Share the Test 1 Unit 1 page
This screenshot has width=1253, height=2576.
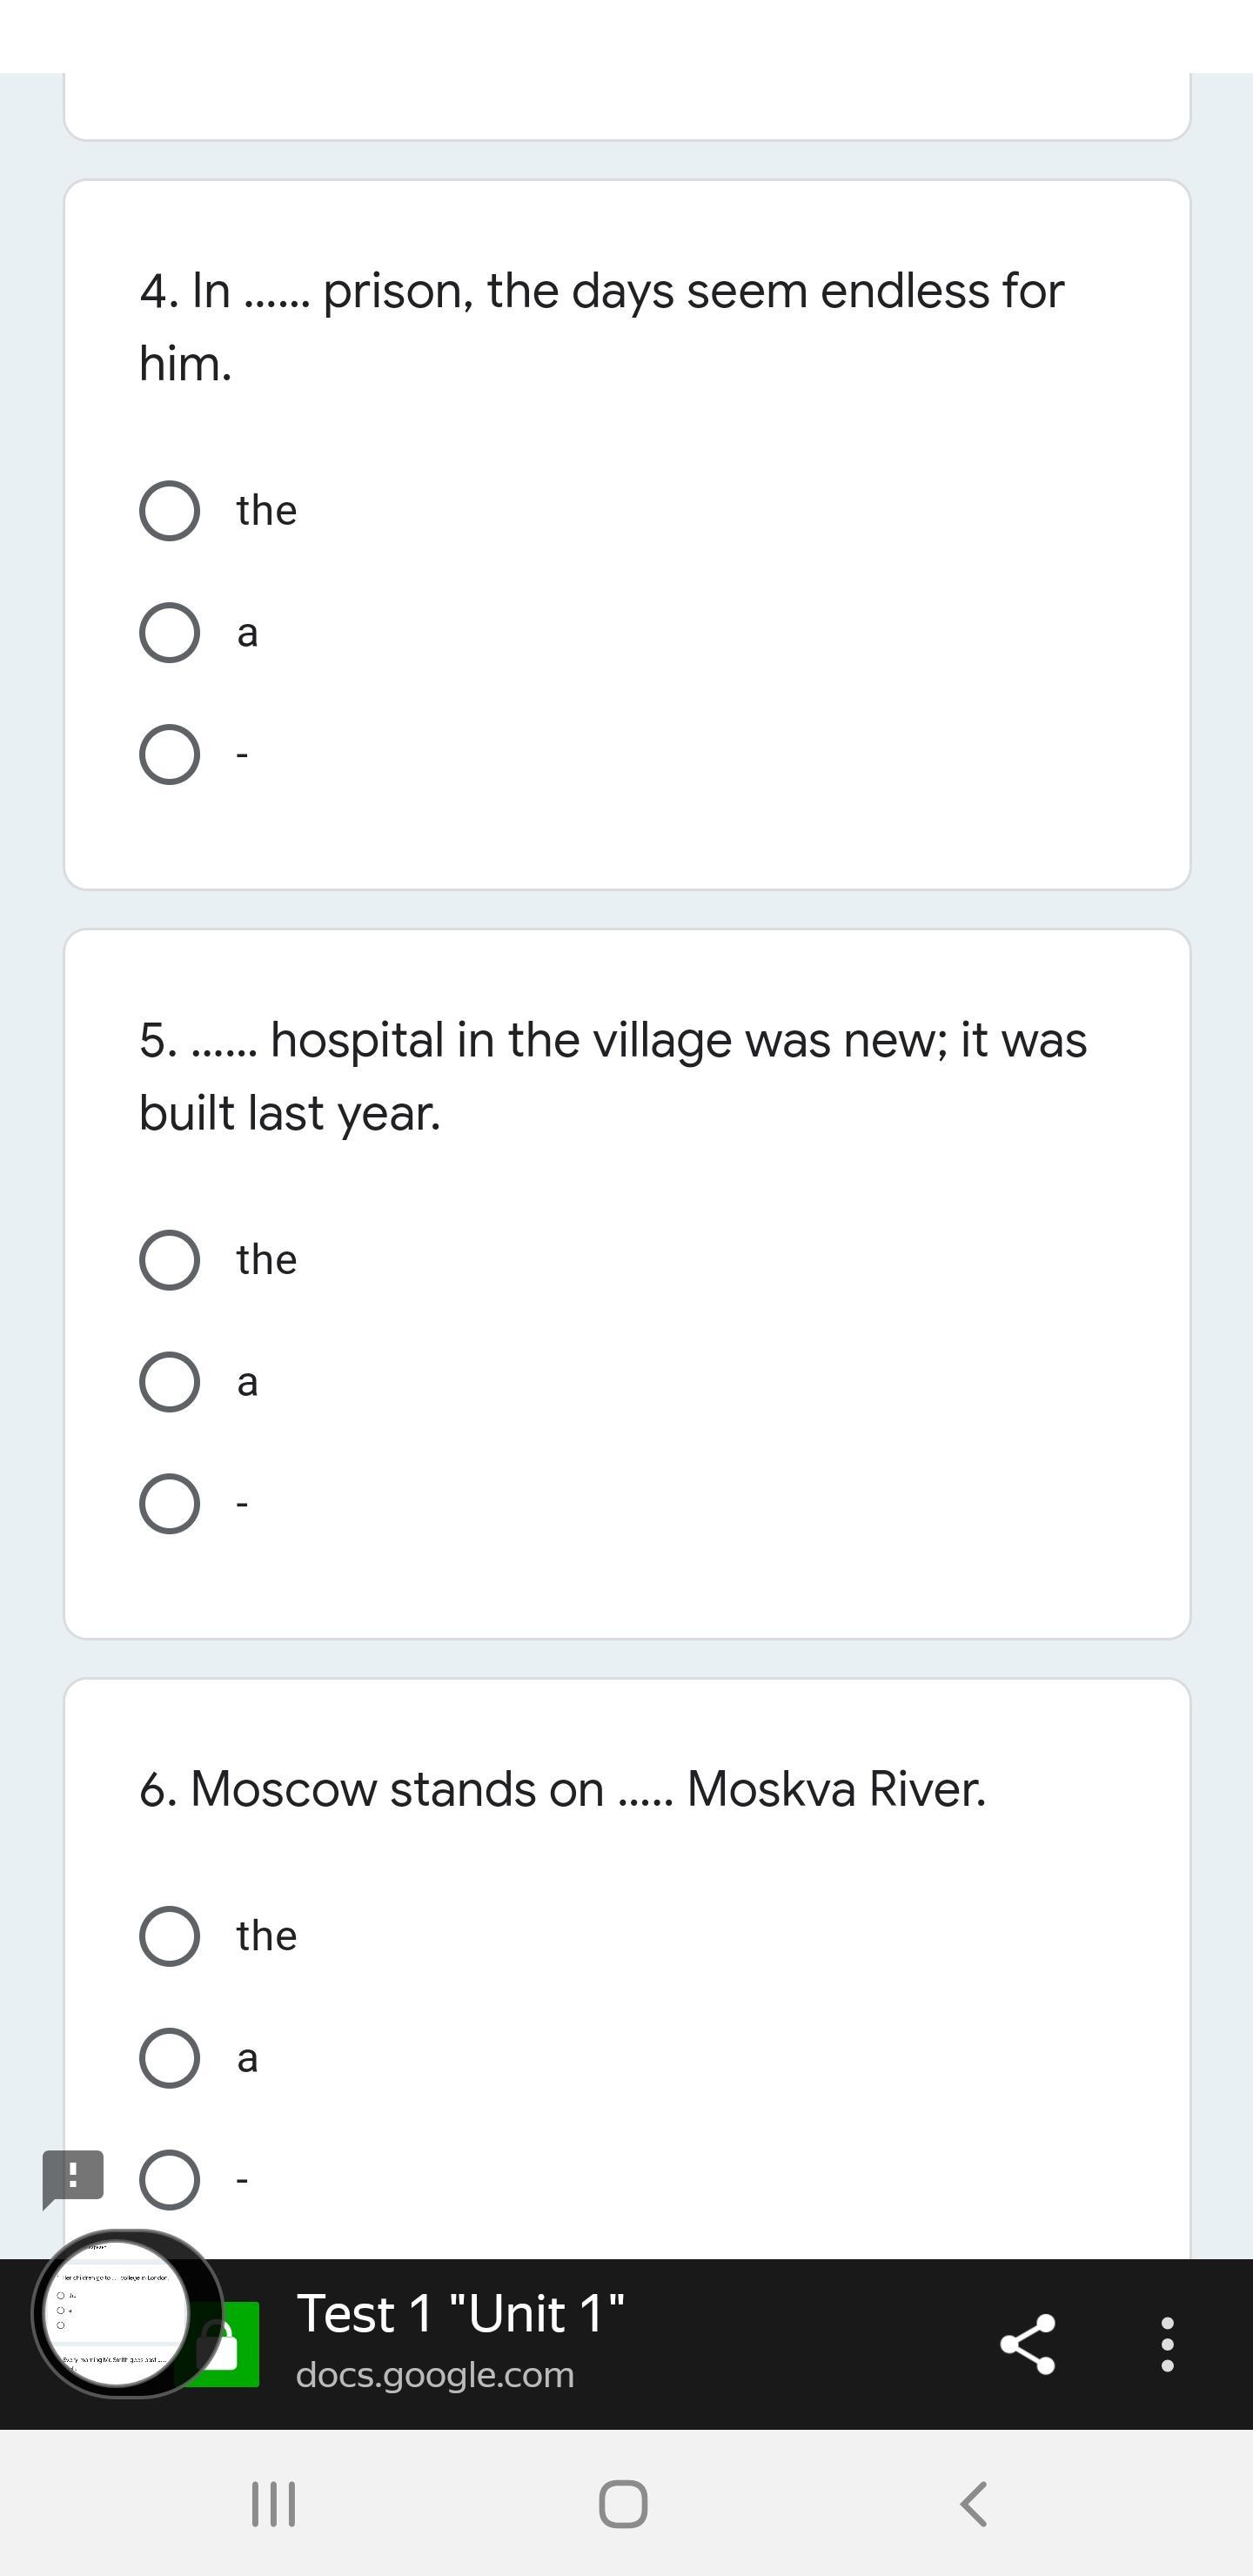pos(1028,2344)
